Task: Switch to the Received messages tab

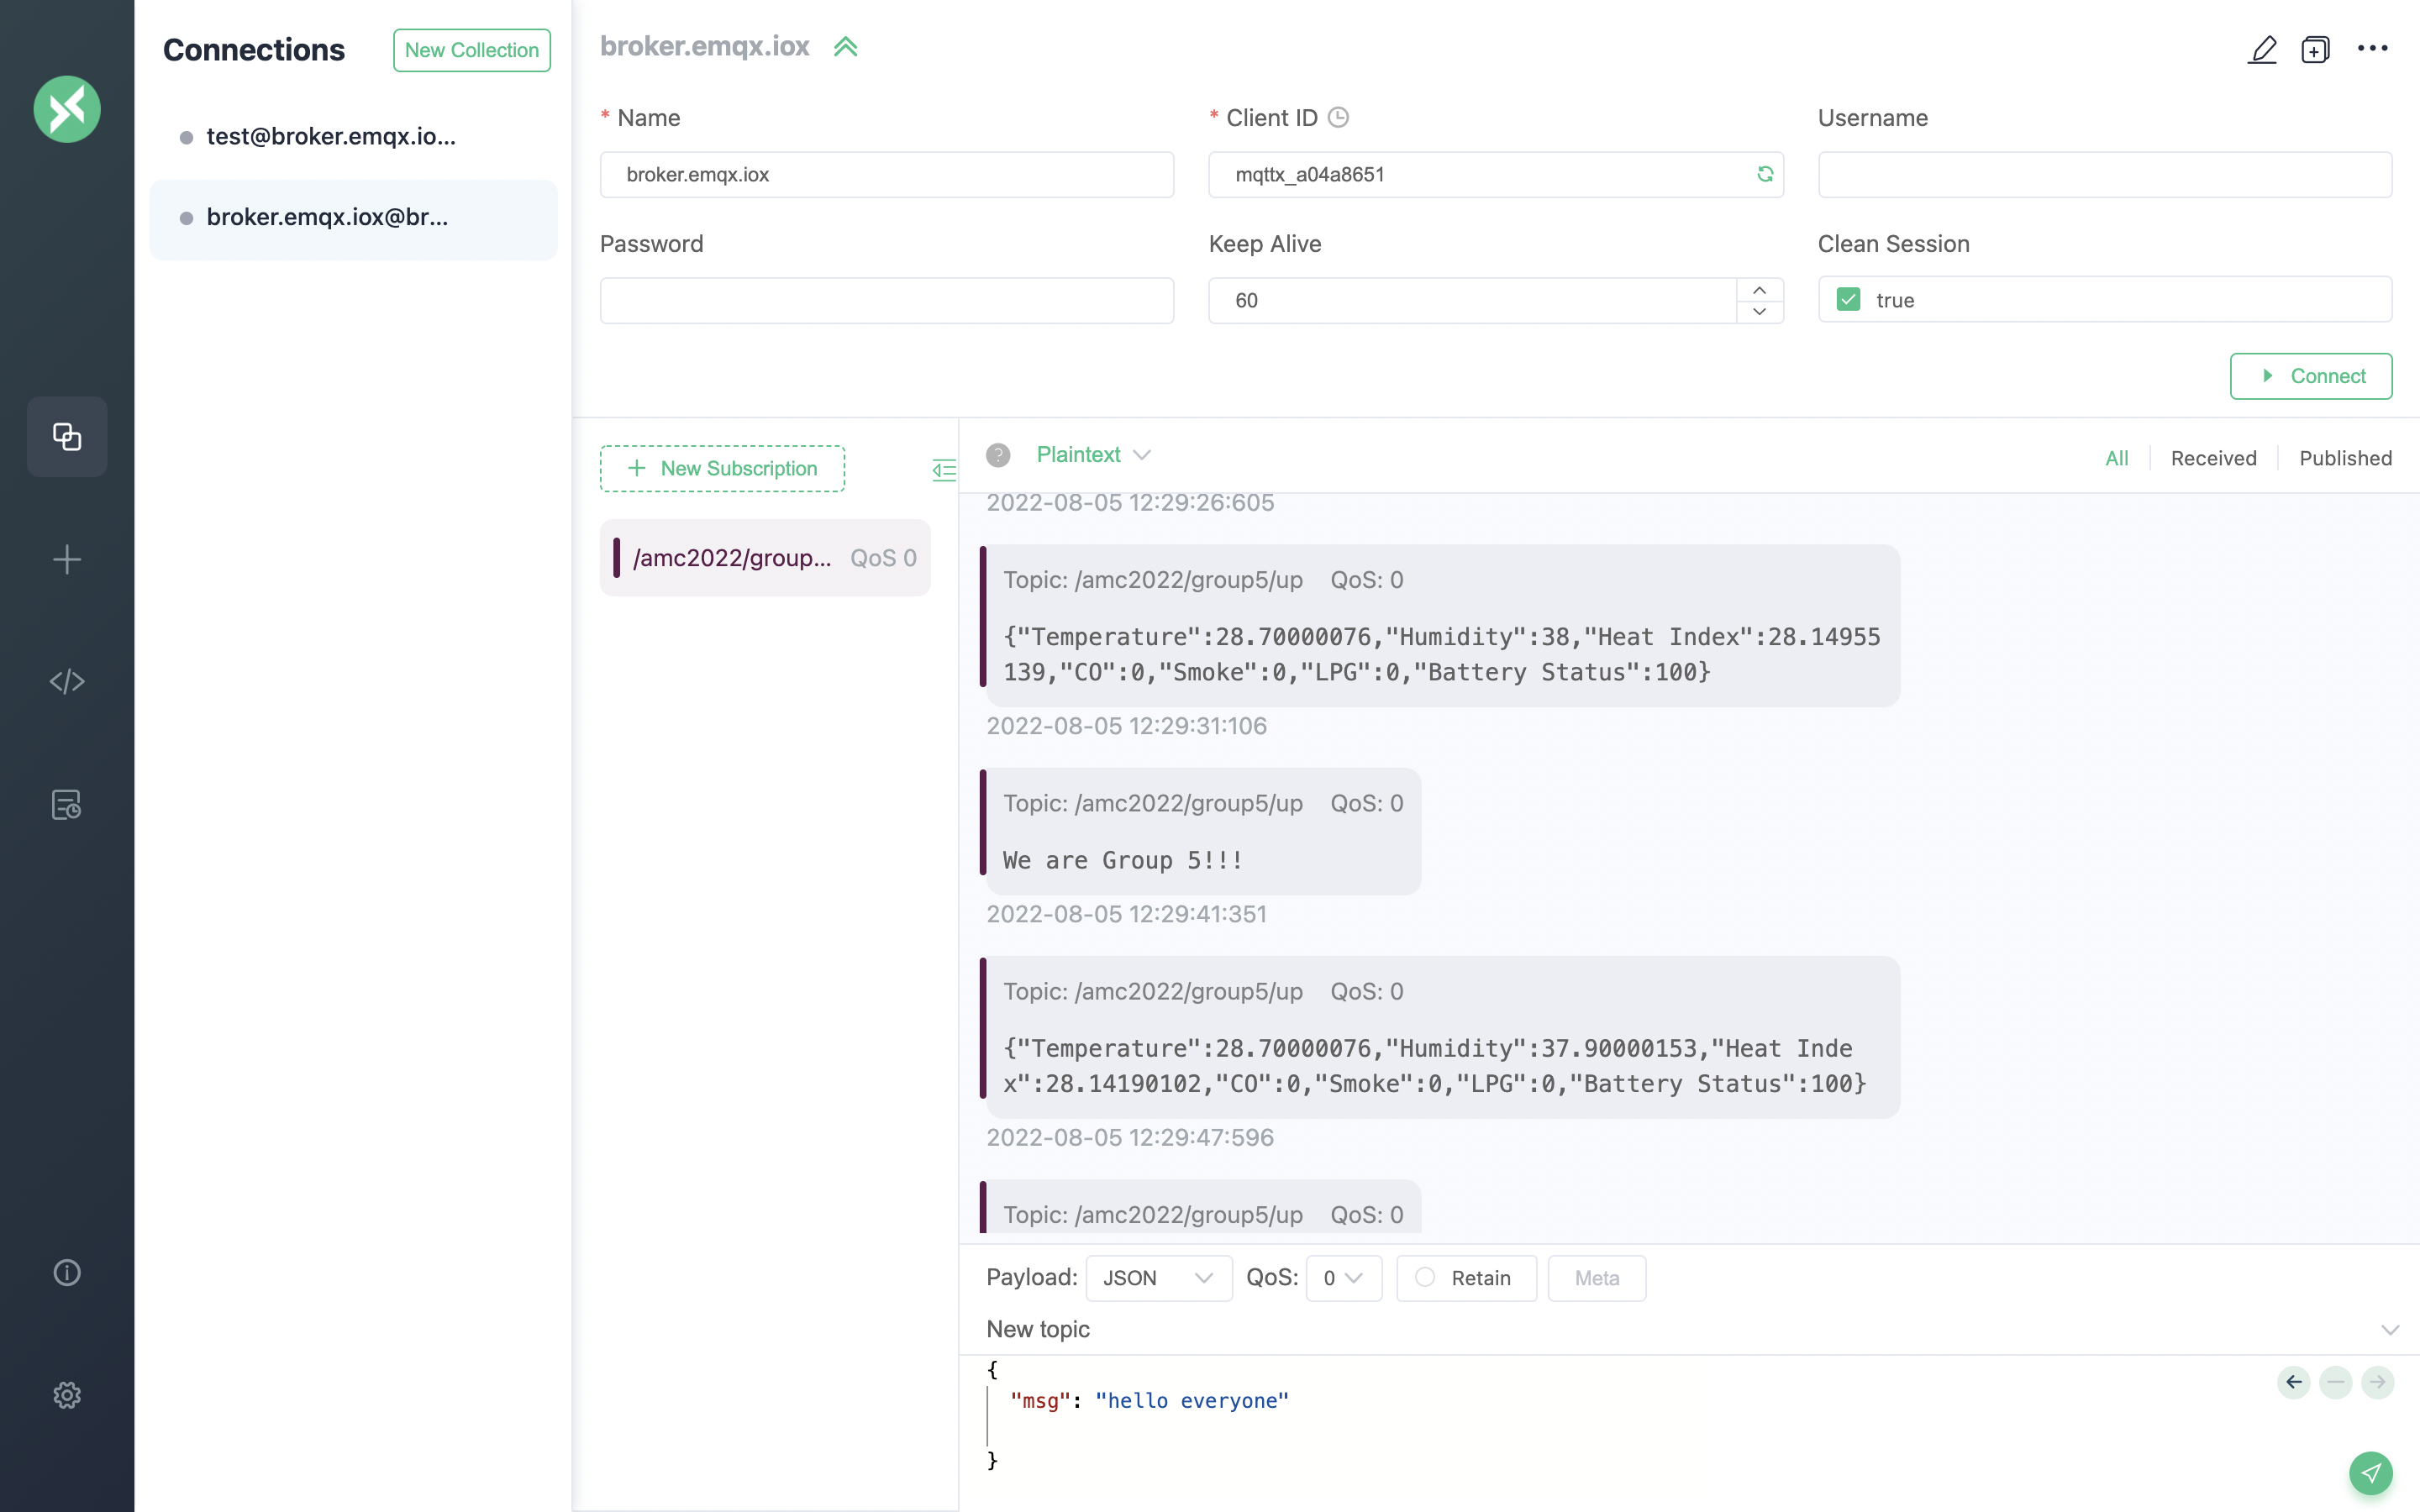Action: pos(2213,458)
